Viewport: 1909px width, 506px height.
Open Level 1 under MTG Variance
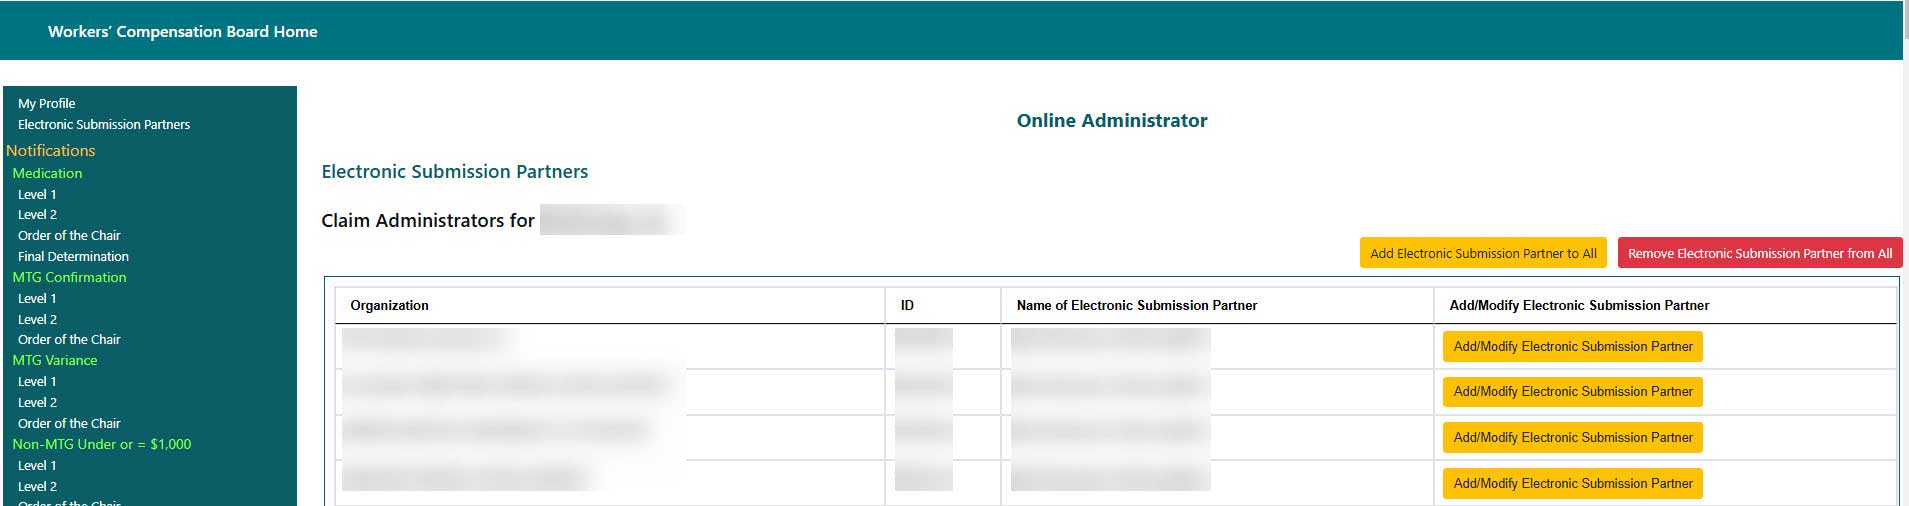point(37,382)
